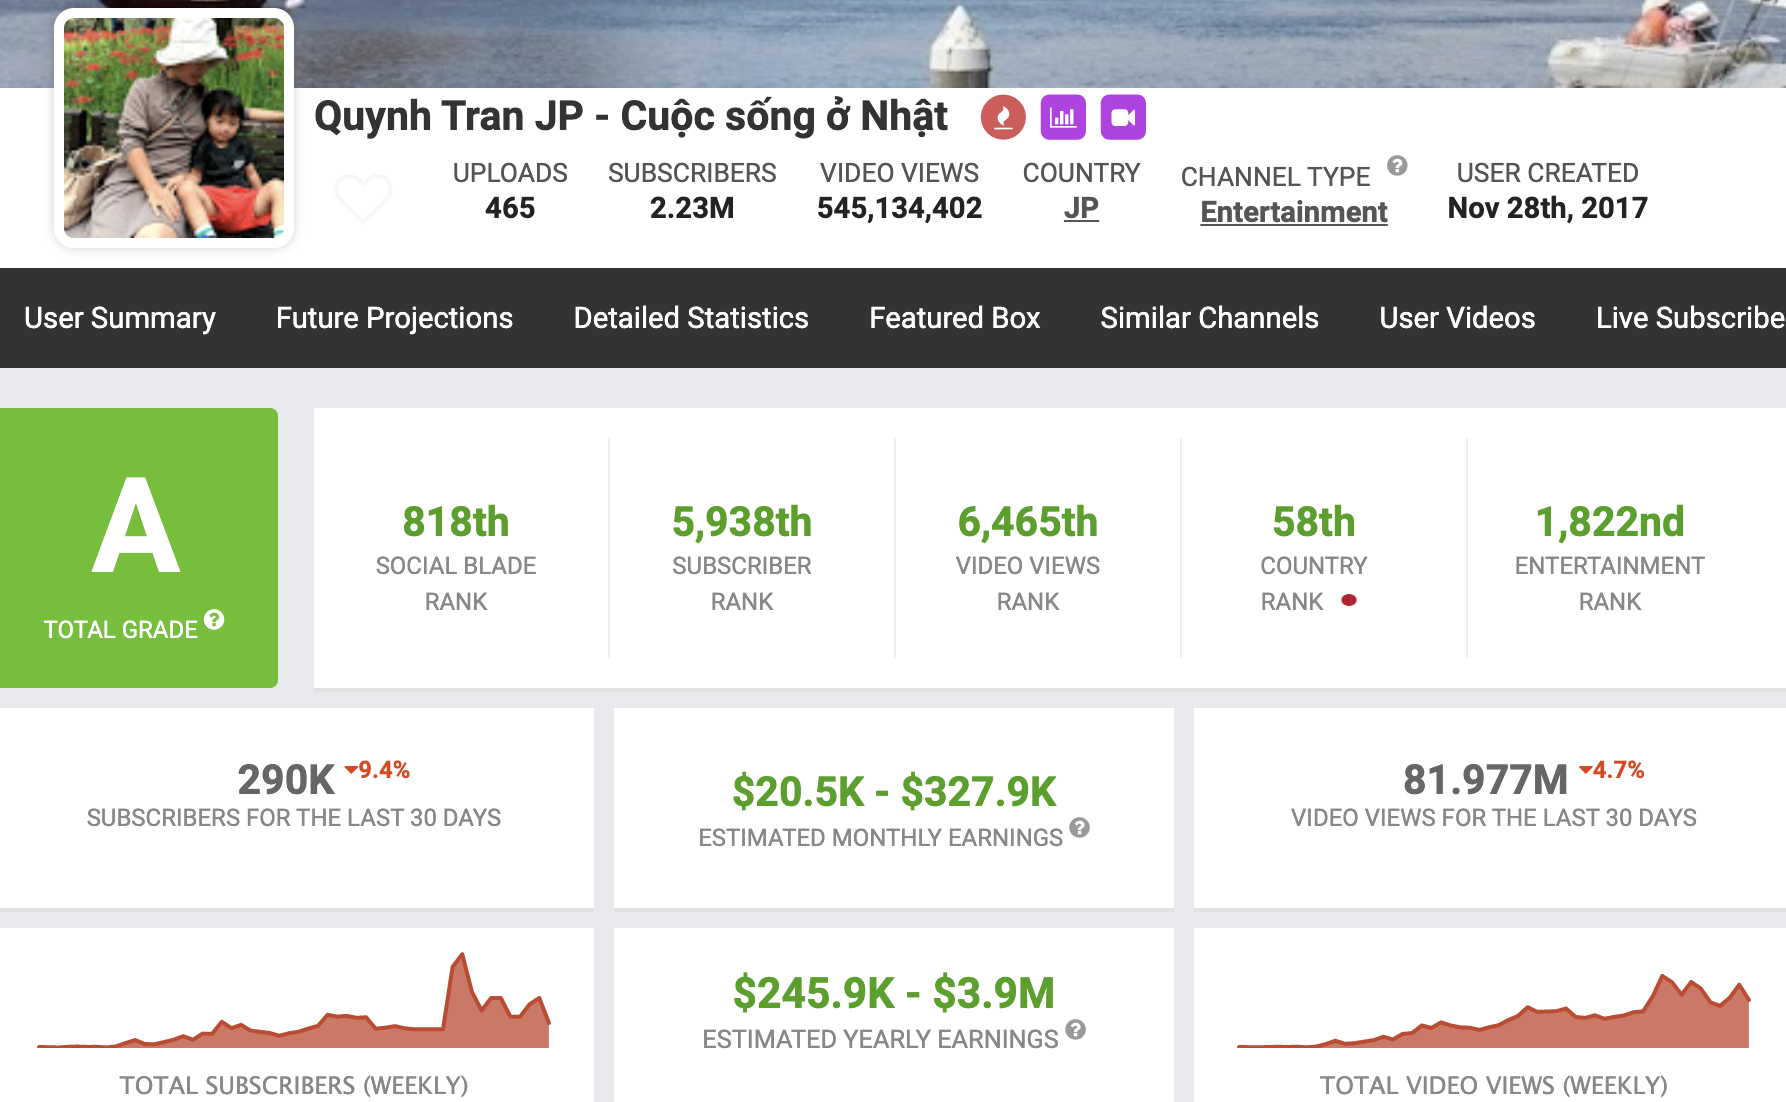Screen dimensions: 1786x1102
Task: Click the 58th country rank value
Action: (x=1314, y=522)
